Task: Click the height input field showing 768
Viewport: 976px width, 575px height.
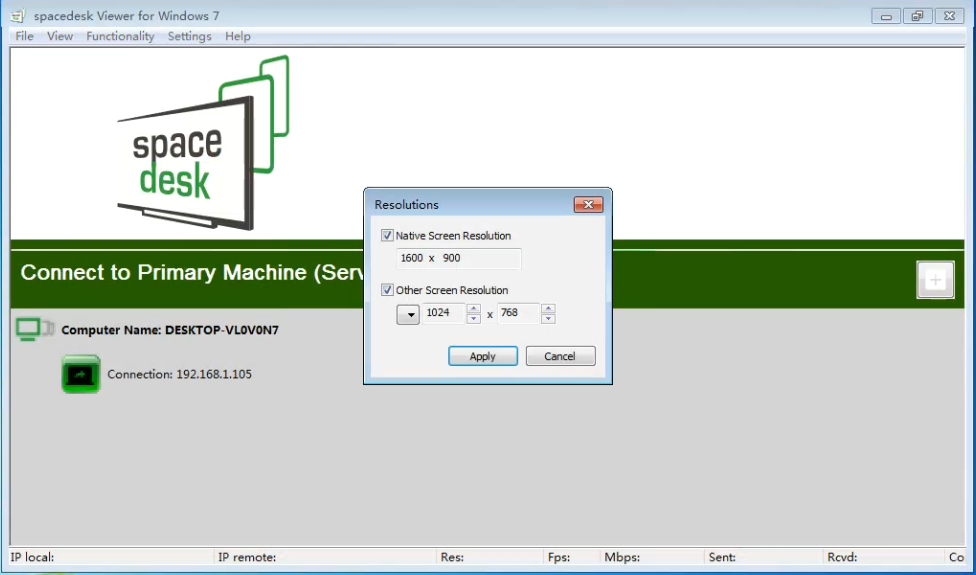Action: (517, 314)
